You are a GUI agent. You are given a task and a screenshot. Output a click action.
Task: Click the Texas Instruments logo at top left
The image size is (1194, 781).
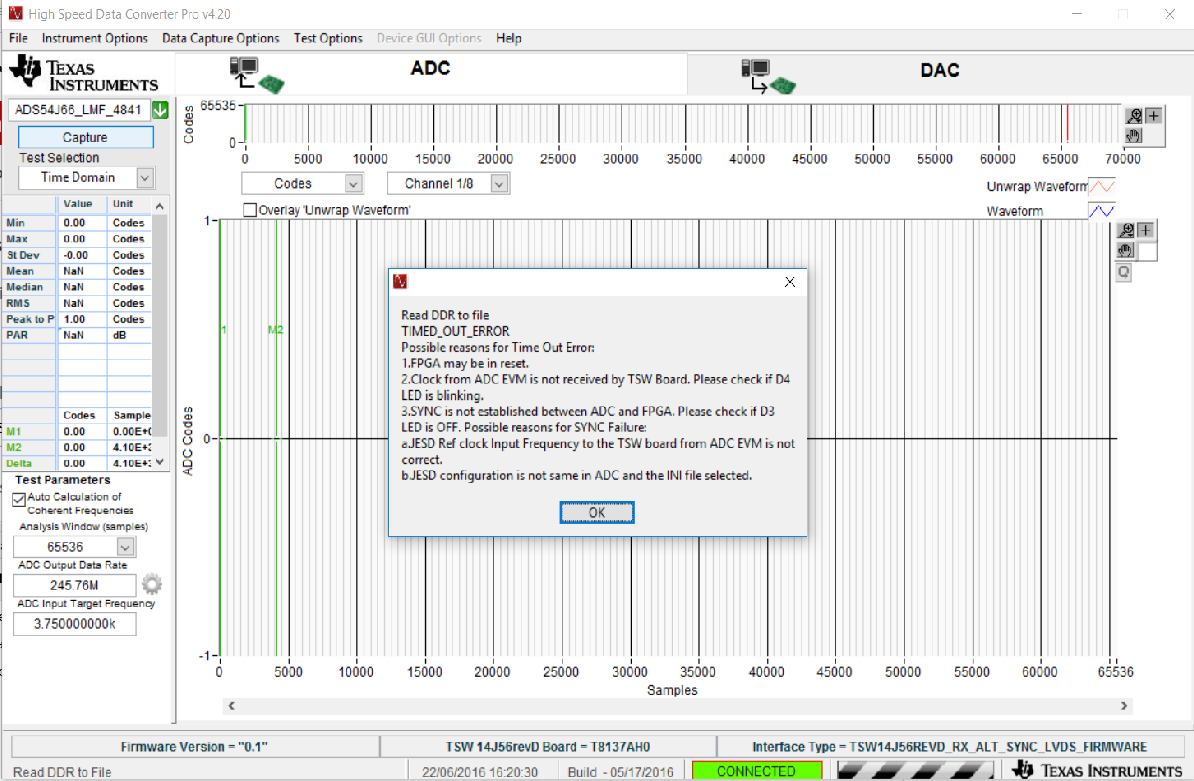84,74
